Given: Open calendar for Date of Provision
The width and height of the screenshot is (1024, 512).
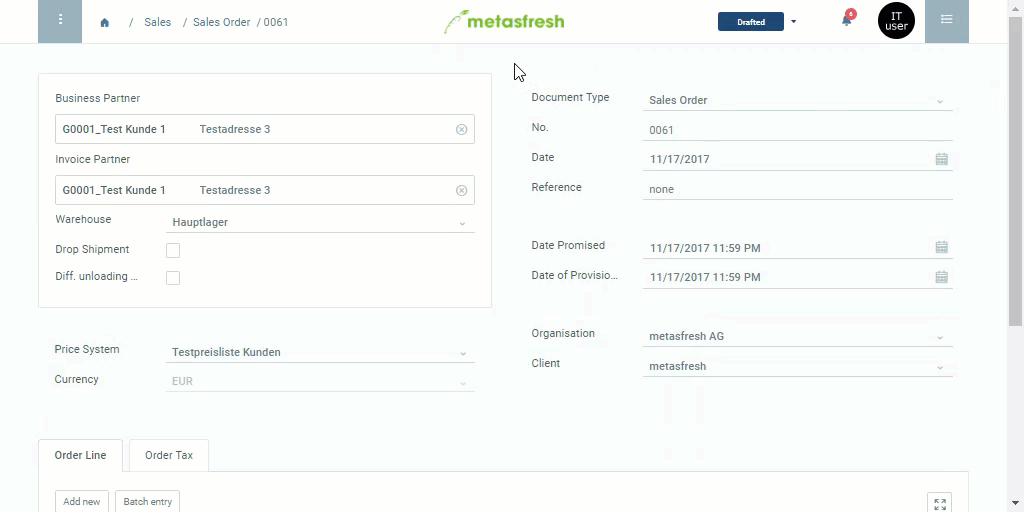Looking at the screenshot, I should (941, 277).
